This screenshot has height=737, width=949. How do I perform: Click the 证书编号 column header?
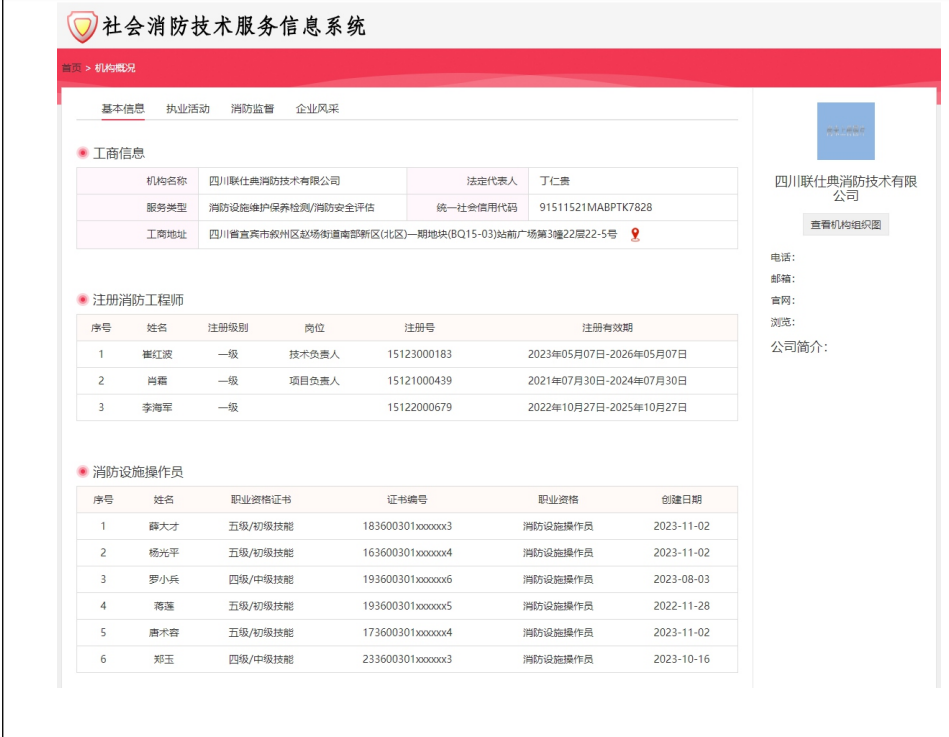(407, 500)
